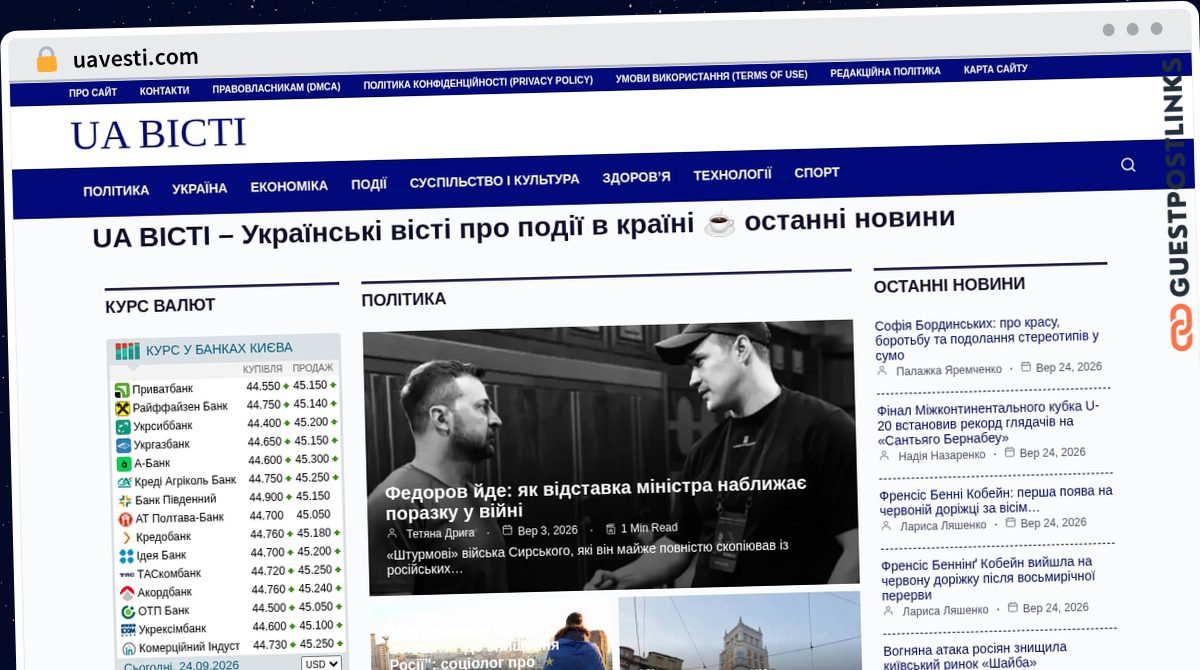
Task: Click calendar icon next to Вер 3, 2026
Action: tap(507, 530)
